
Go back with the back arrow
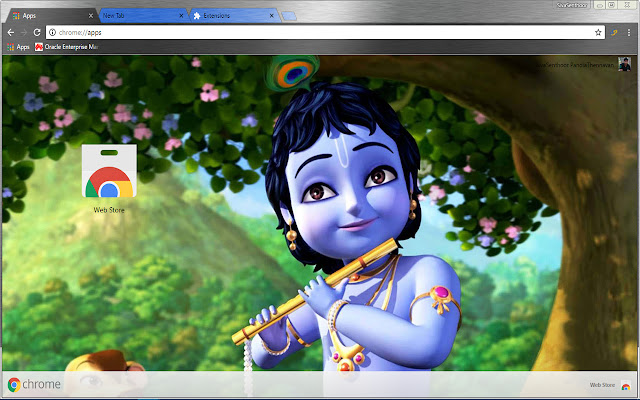pos(11,32)
